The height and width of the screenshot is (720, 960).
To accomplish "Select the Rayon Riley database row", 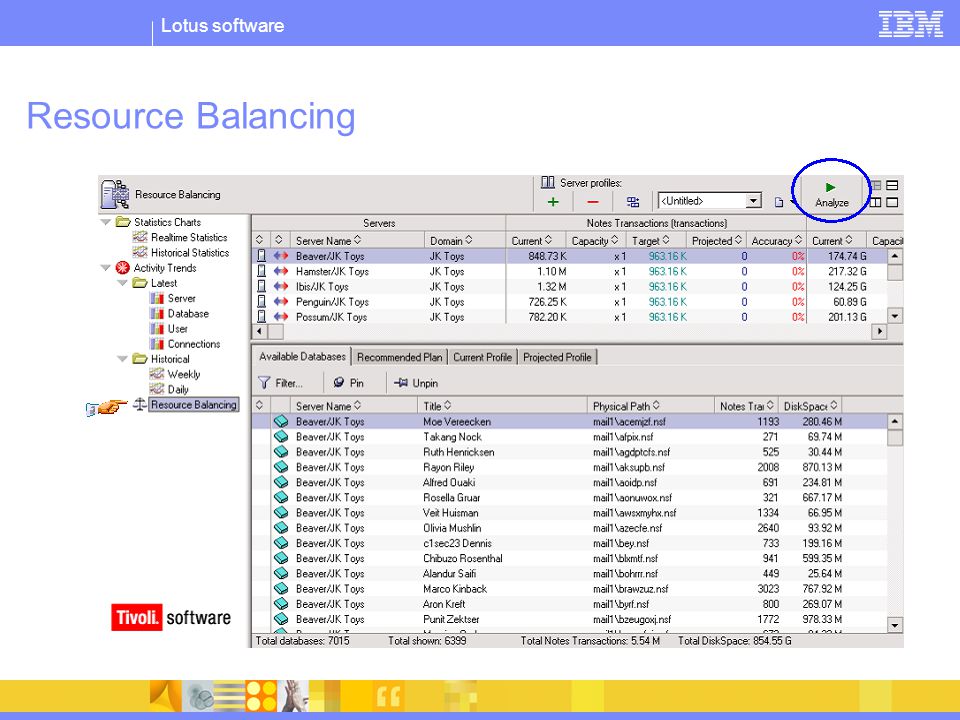I will click(x=569, y=467).
